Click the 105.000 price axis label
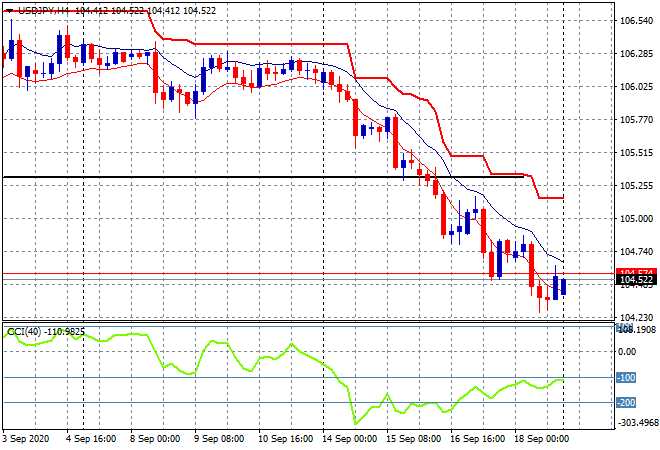The image size is (660, 450). (x=636, y=219)
